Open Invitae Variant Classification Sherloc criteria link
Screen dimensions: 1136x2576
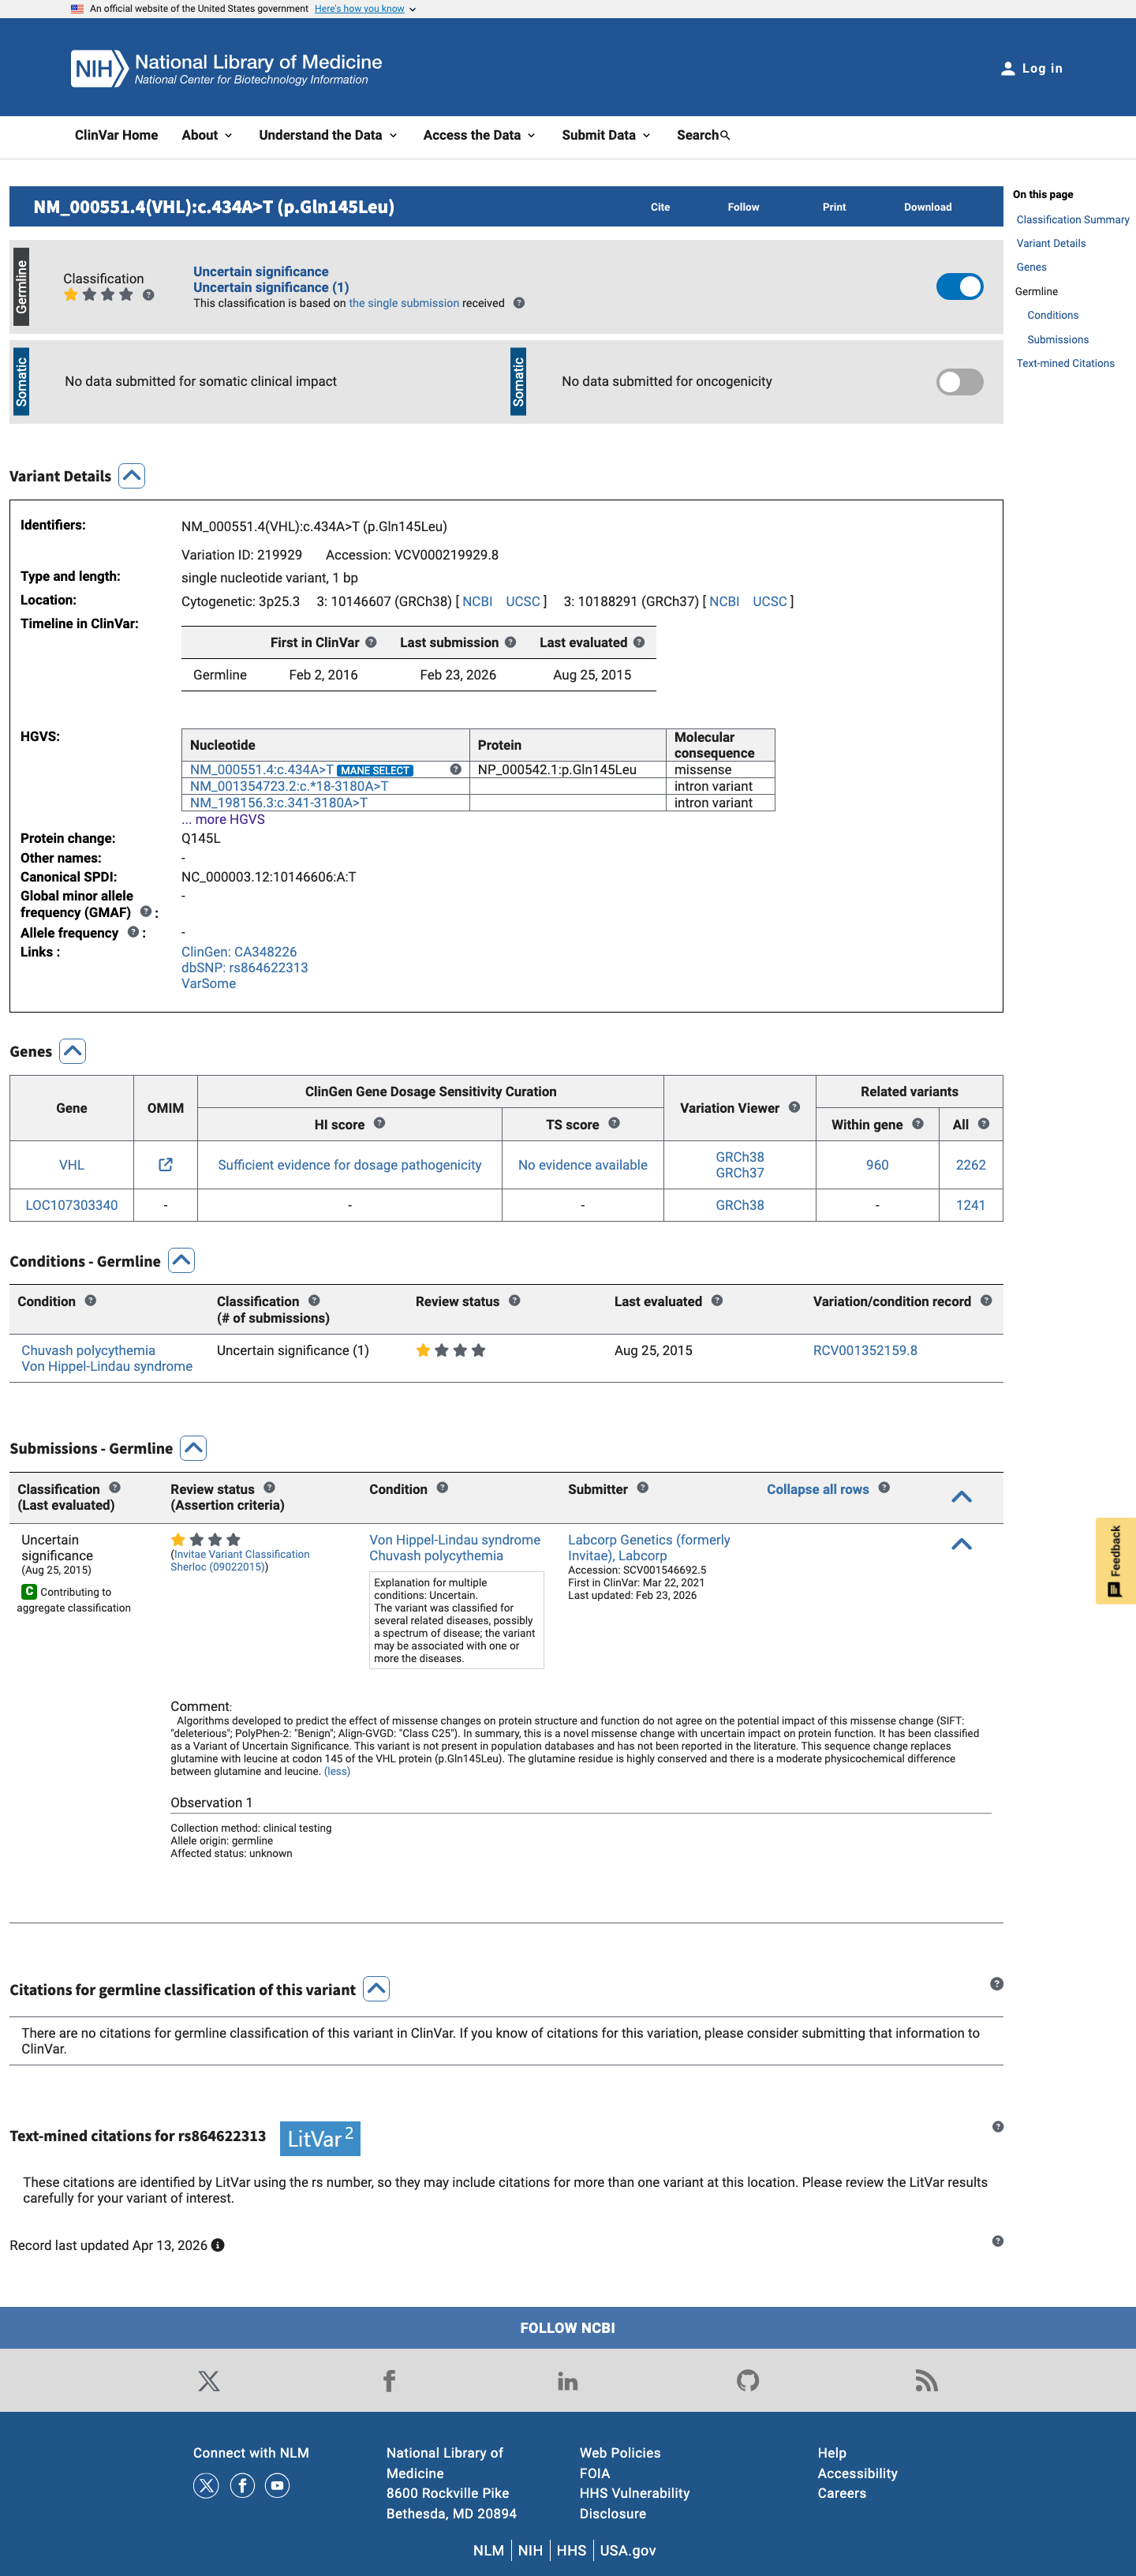[240, 1560]
